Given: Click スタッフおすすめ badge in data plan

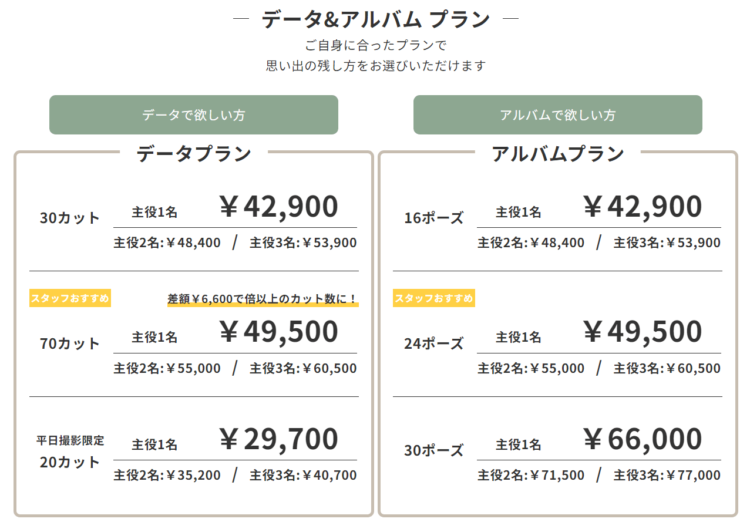Looking at the screenshot, I should [70, 298].
